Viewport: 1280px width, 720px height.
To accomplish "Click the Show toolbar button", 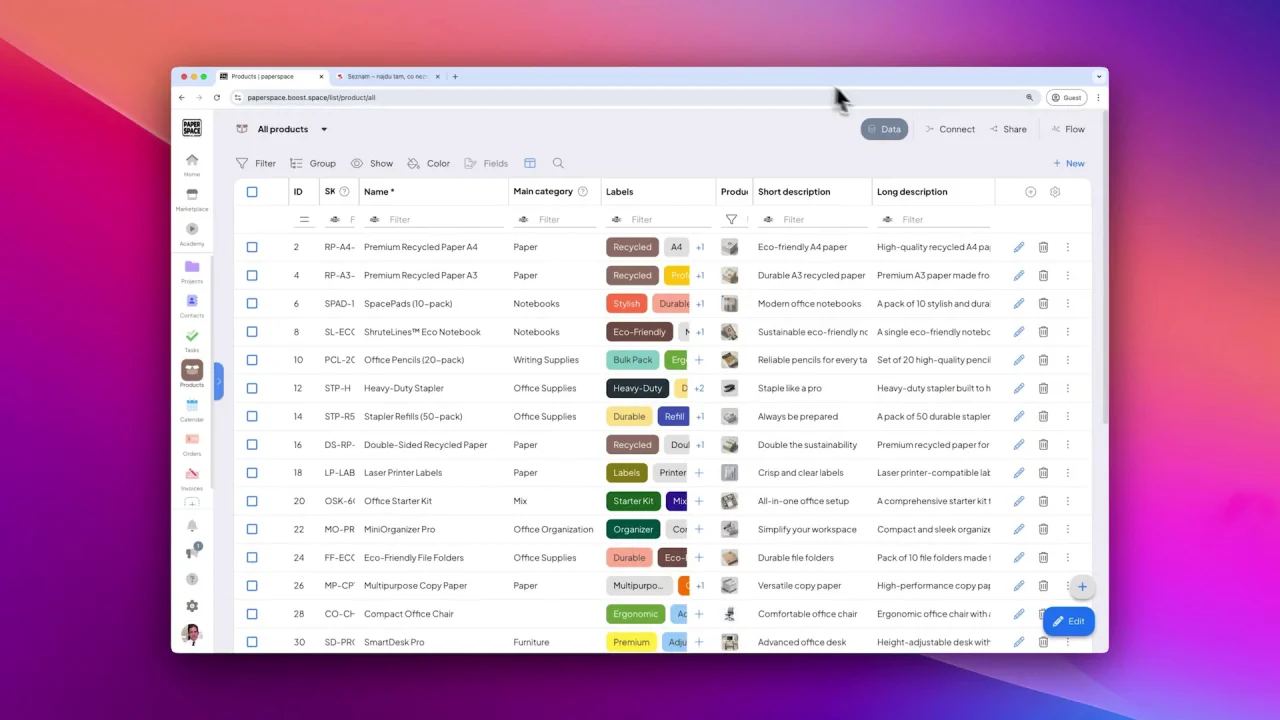I will pyautogui.click(x=371, y=163).
